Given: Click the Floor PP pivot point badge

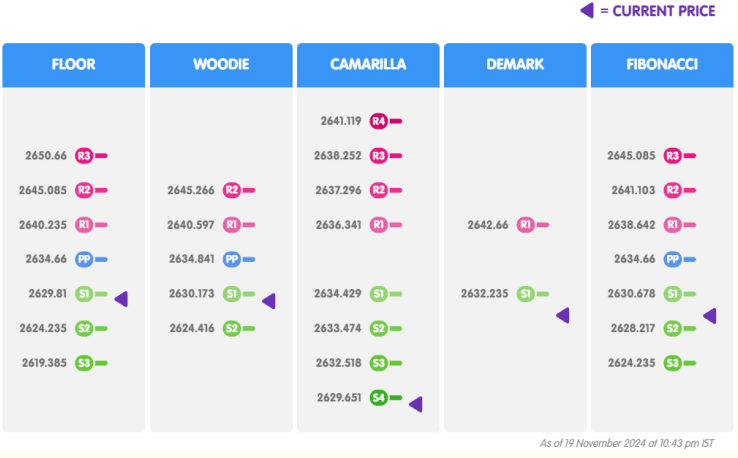Looking at the screenshot, I should (84, 259).
